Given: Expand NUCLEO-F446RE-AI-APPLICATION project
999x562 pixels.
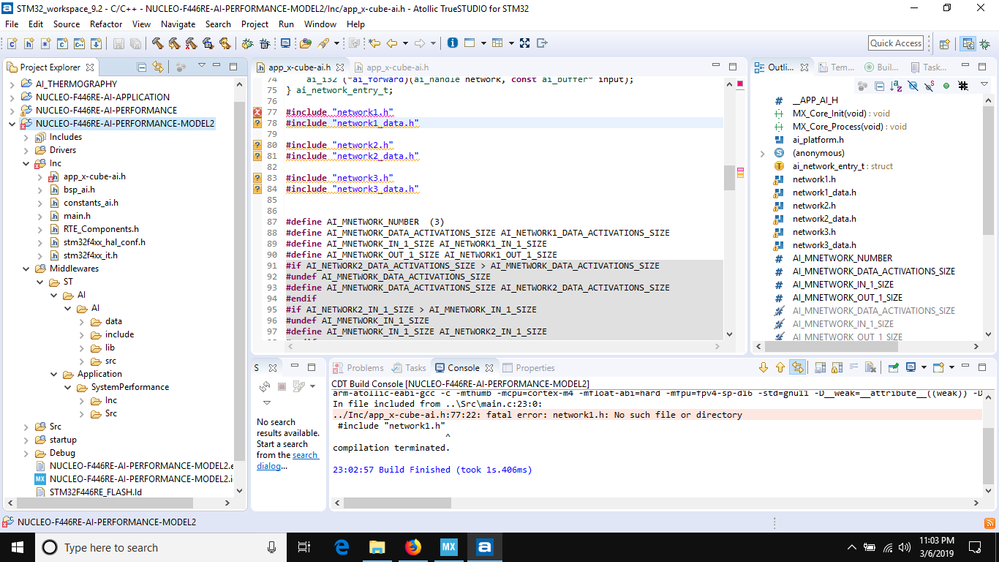Looking at the screenshot, I should coord(13,97).
